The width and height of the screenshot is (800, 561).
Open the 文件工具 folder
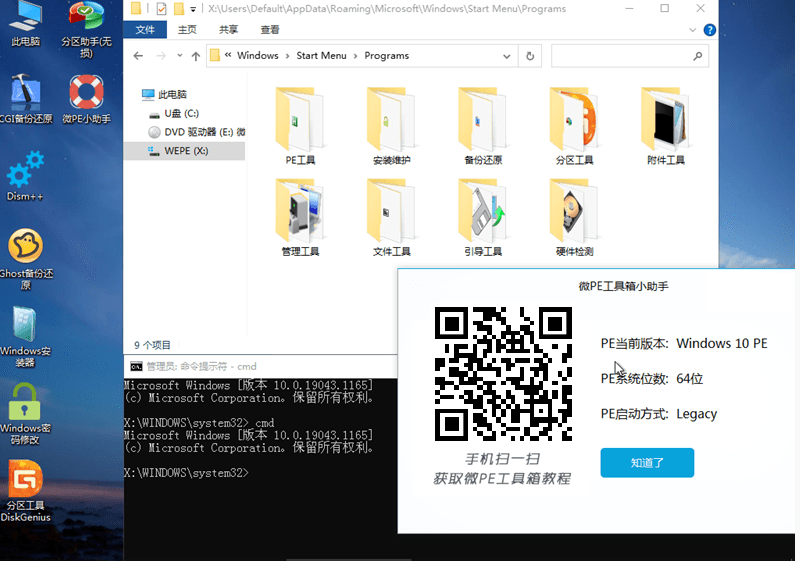391,217
